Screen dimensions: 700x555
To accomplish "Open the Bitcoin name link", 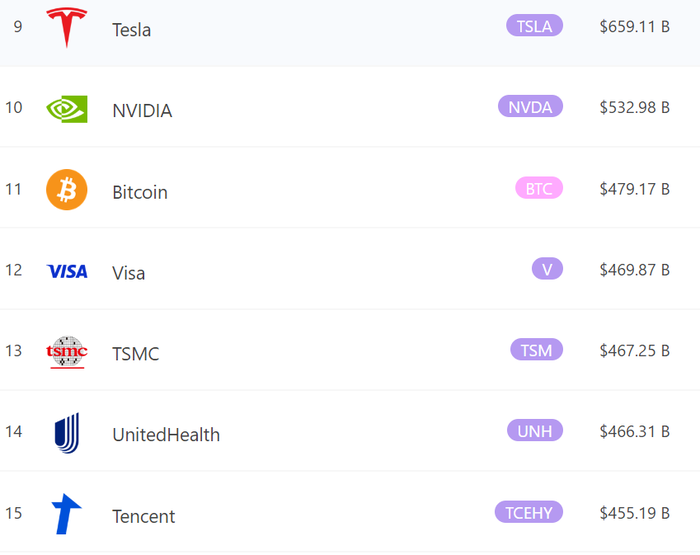I will tap(140, 192).
